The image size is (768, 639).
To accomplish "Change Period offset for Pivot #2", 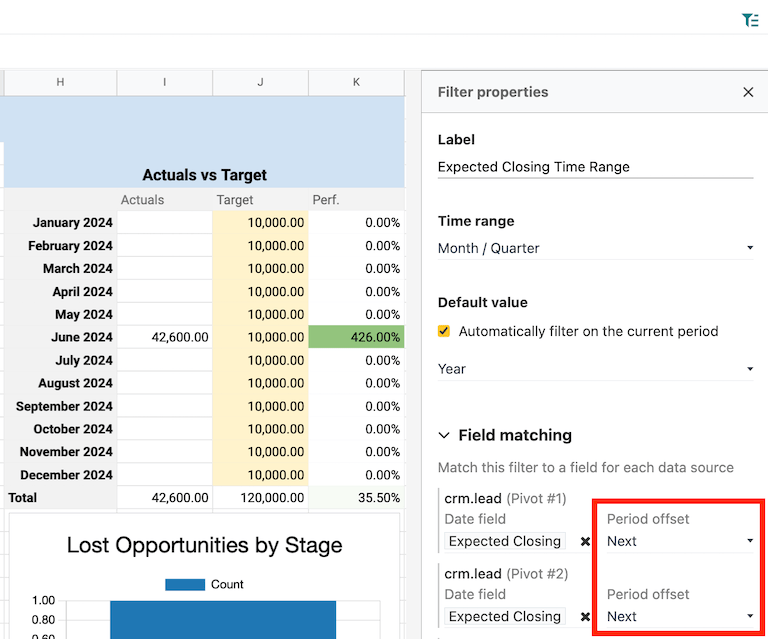I will [680, 616].
